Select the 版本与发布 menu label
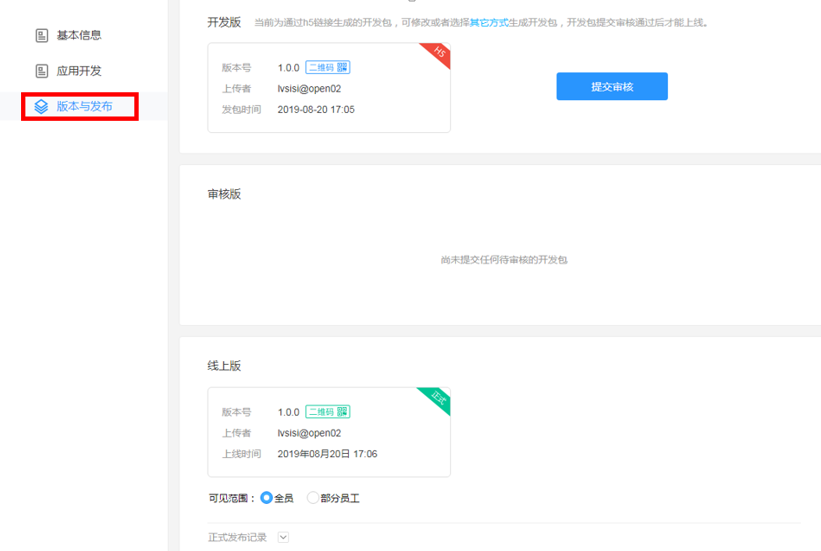Image resolution: width=821 pixels, height=551 pixels. pos(84,106)
